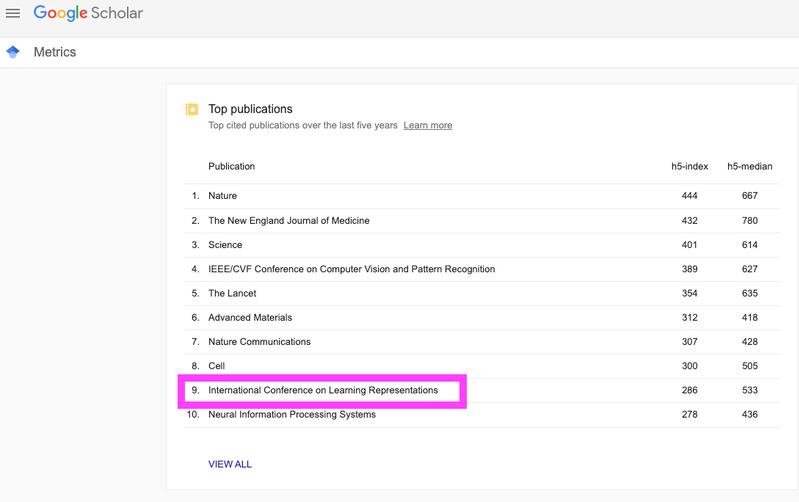Viewport: 799px width, 502px height.
Task: Click the h5-index column header
Action: [689, 166]
